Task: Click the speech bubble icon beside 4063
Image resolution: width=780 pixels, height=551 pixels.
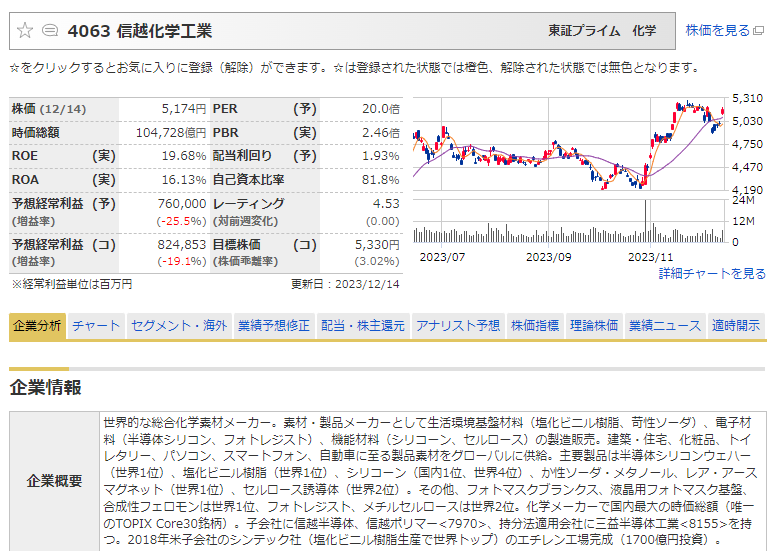Action: pos(50,31)
